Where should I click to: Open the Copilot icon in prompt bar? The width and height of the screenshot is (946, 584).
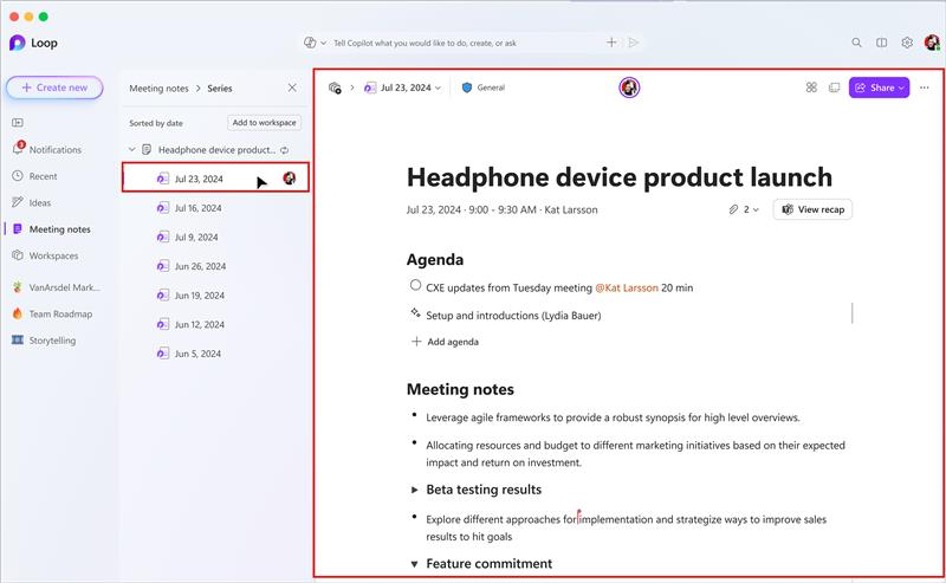pos(310,42)
